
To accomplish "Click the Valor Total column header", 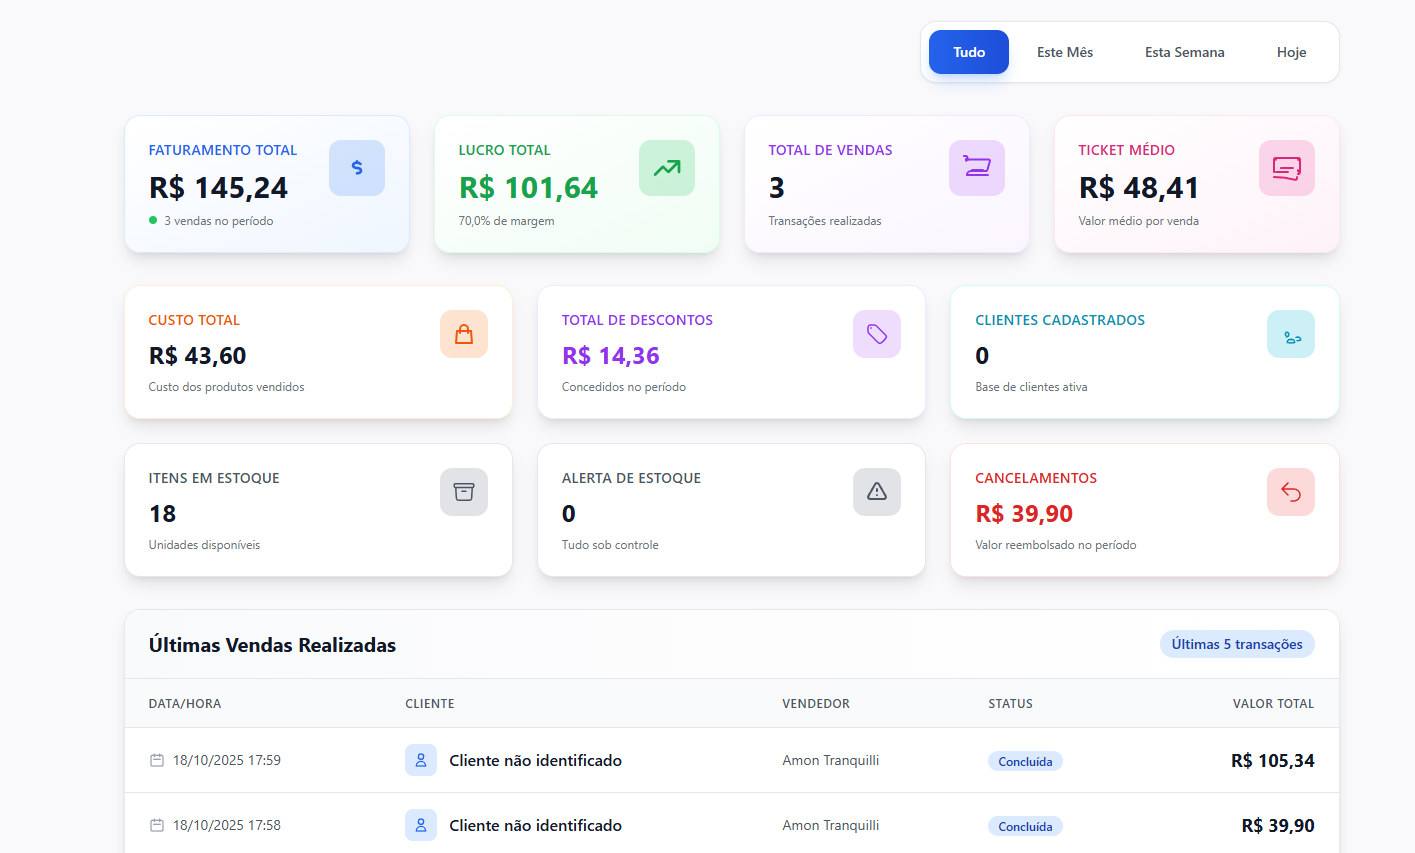I will point(1273,703).
